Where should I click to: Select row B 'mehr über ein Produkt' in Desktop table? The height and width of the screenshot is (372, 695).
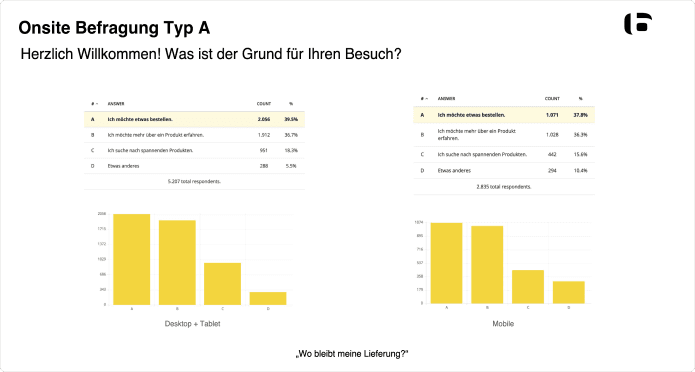194,135
